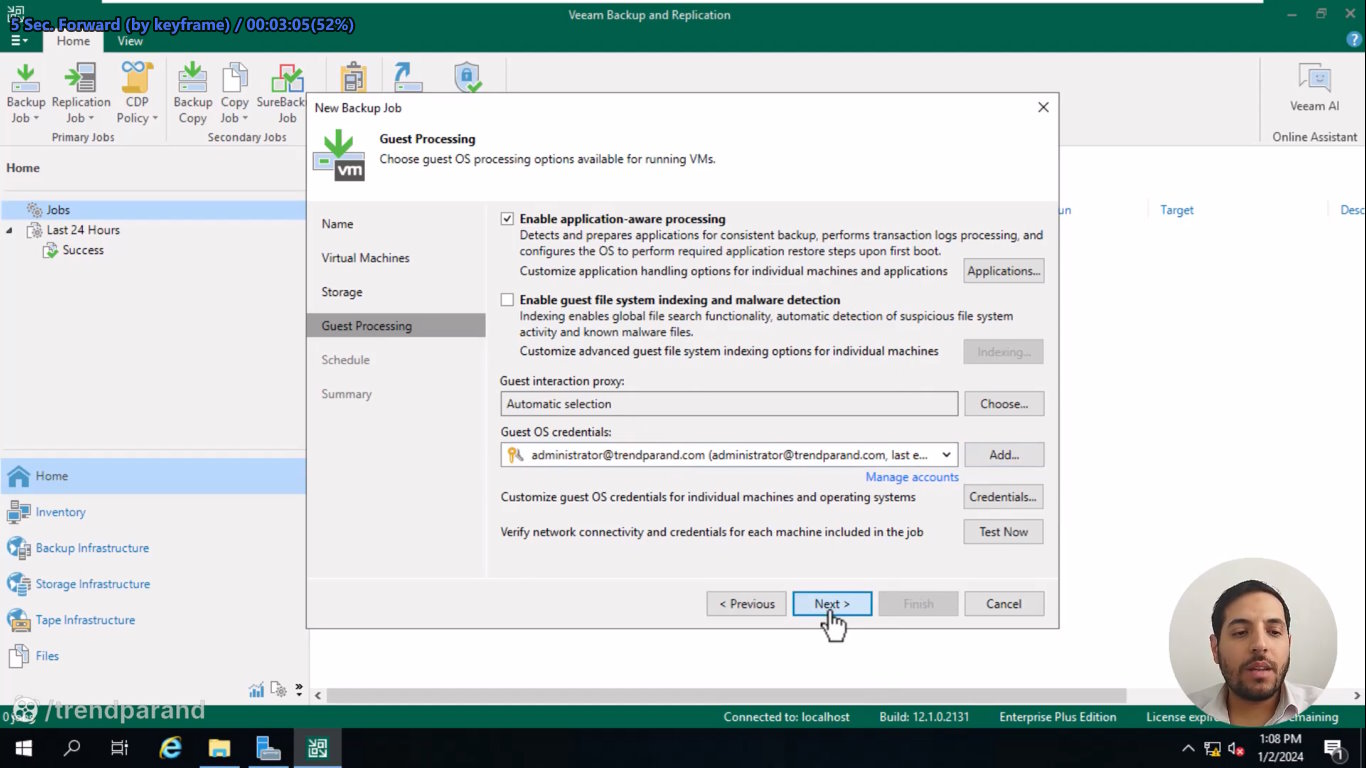
Task: Switch to the Home ribbon tab
Action: 73,41
